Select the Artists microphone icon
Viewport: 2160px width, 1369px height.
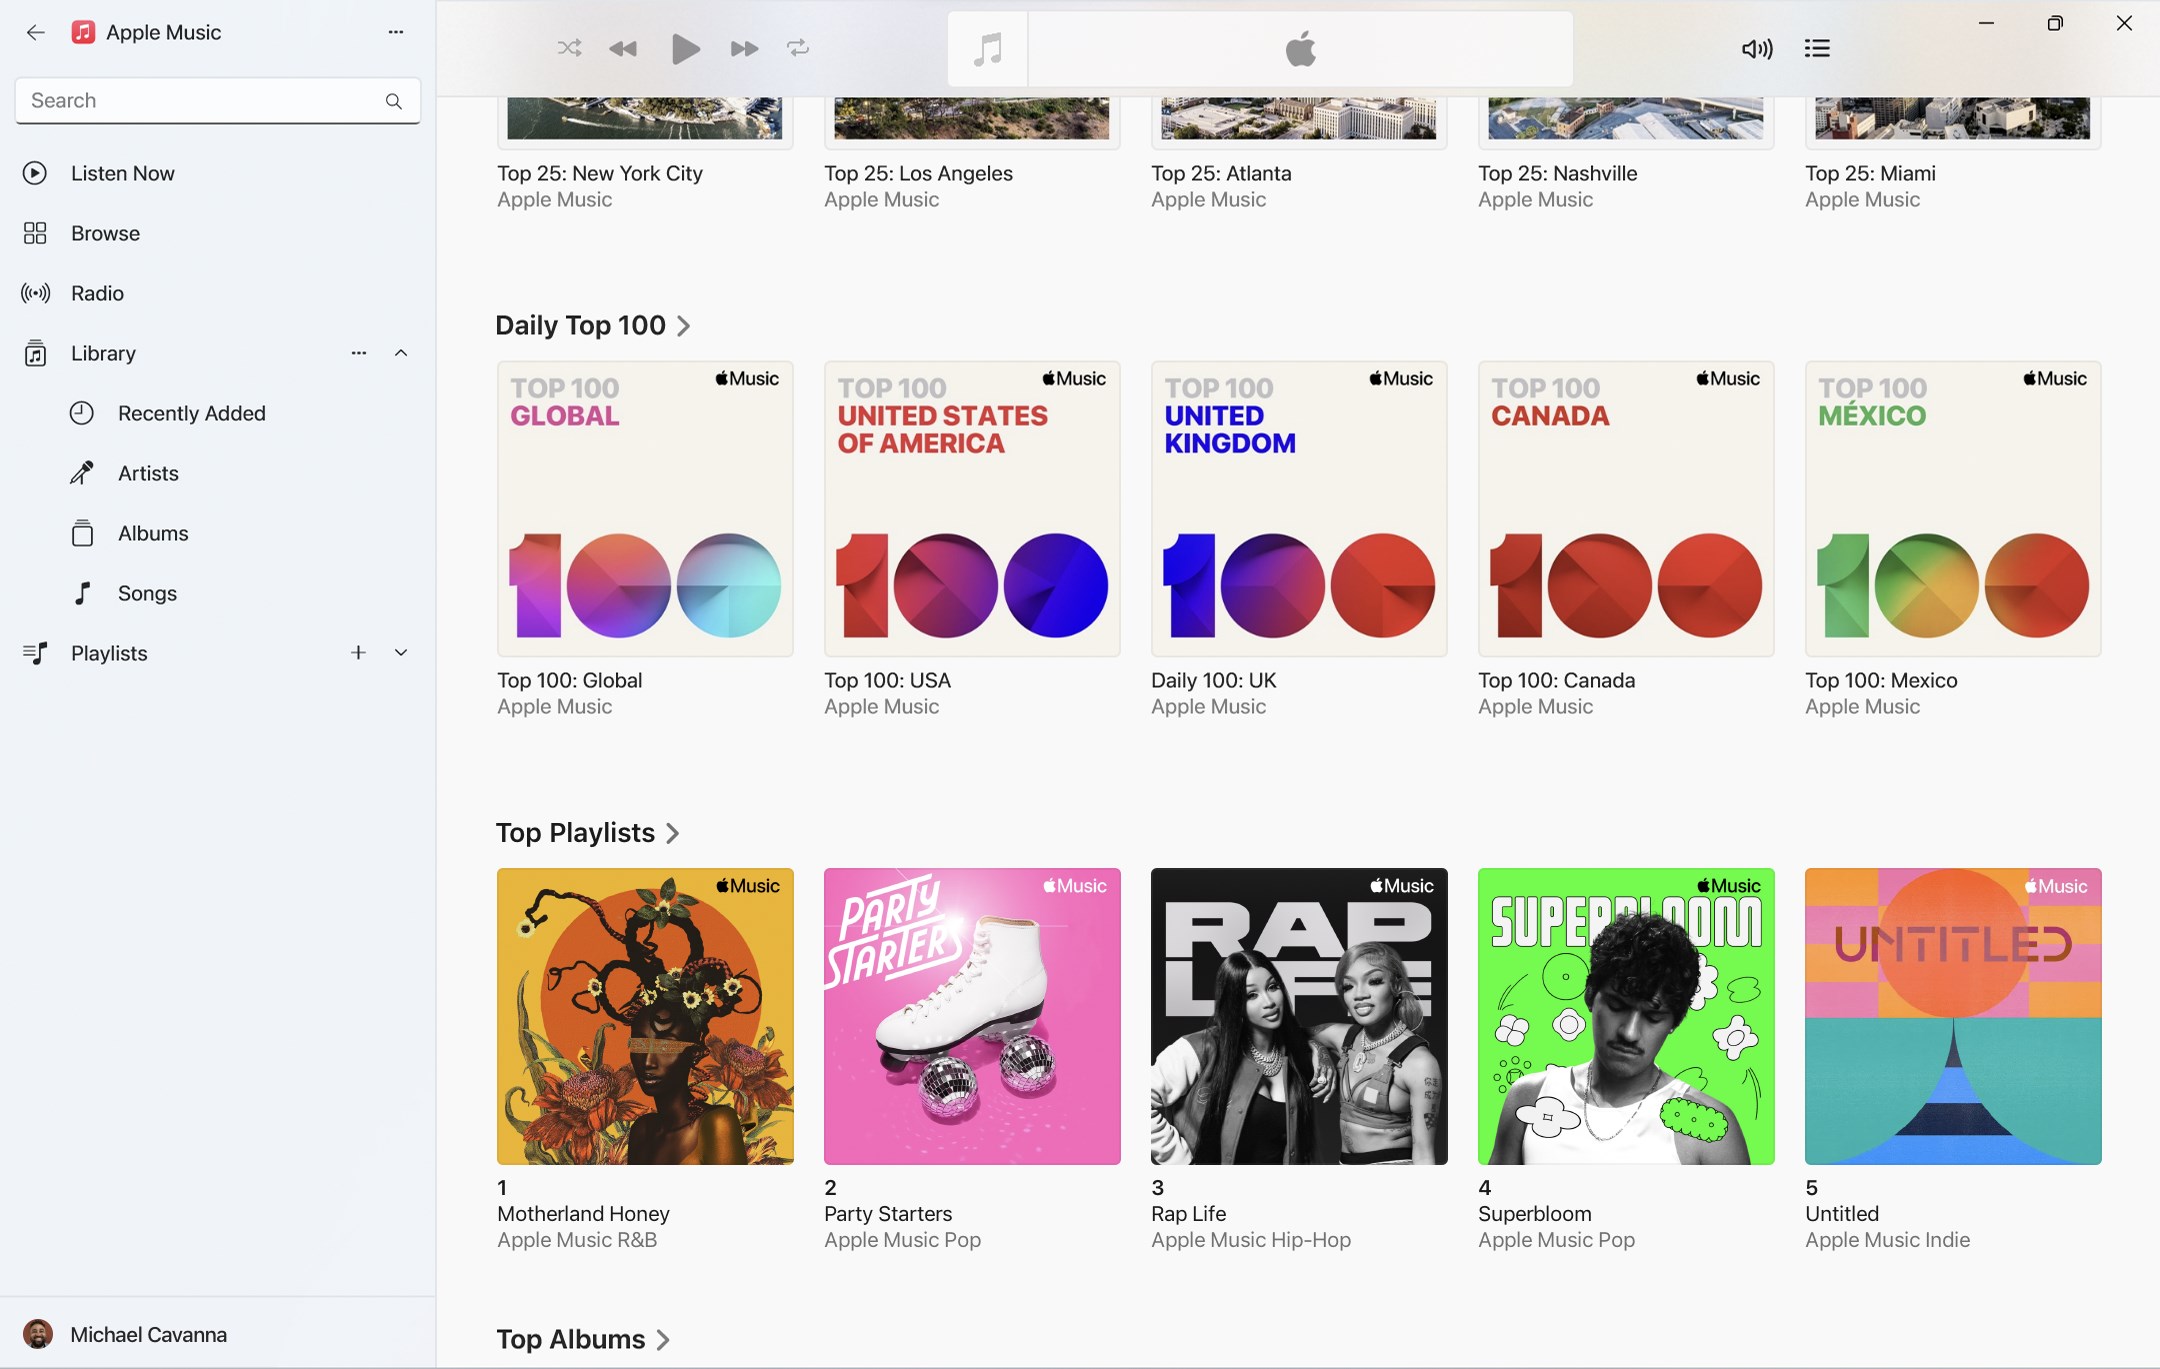(x=81, y=473)
